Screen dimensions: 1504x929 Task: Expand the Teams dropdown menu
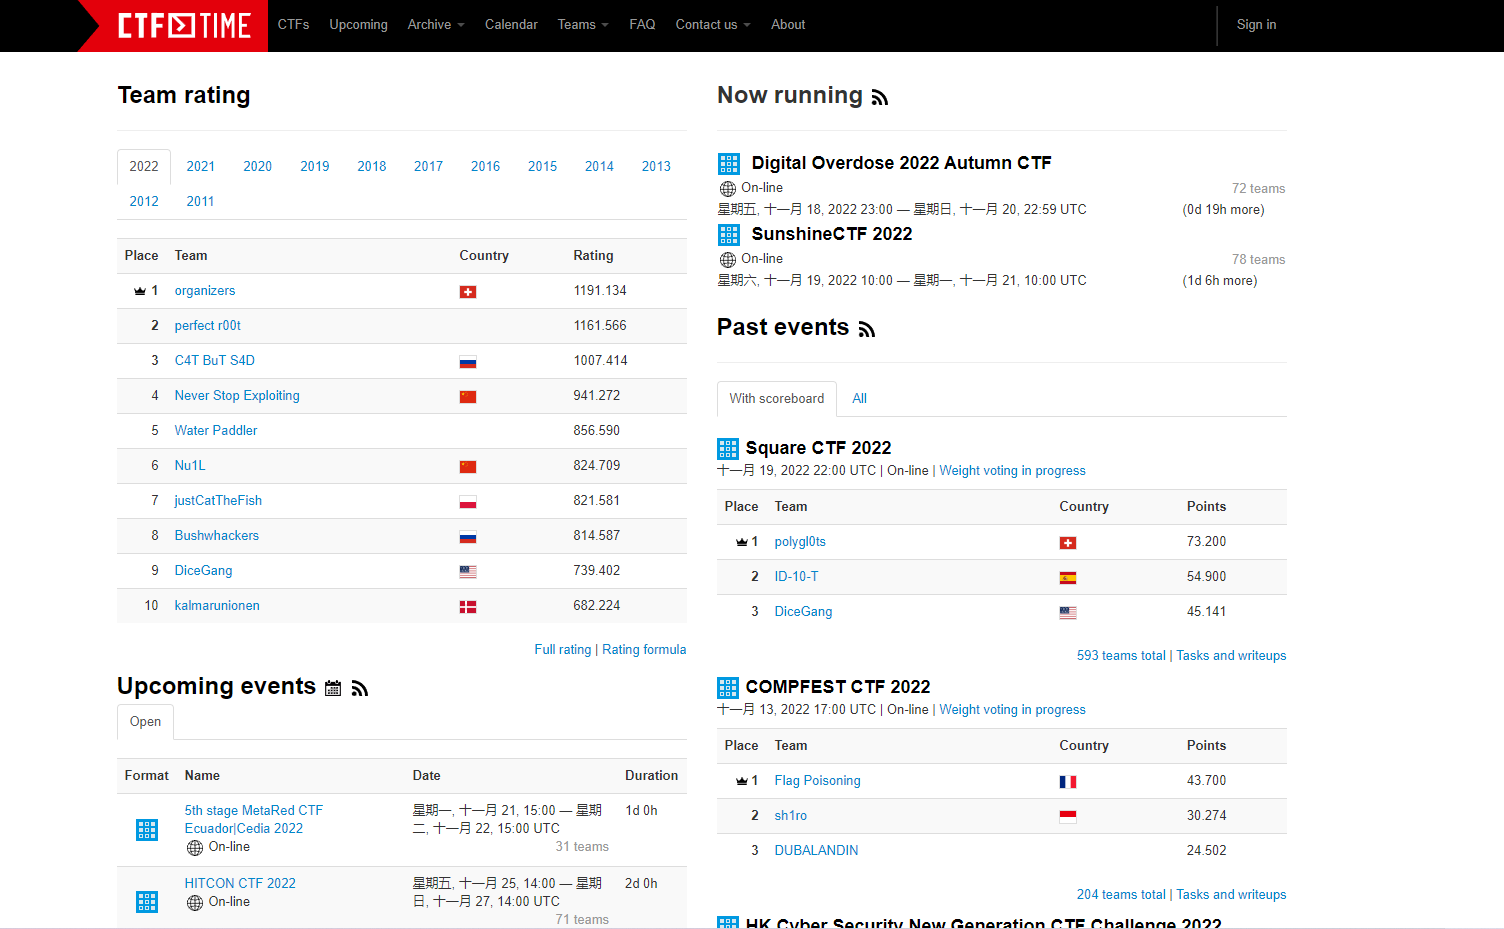coord(583,25)
